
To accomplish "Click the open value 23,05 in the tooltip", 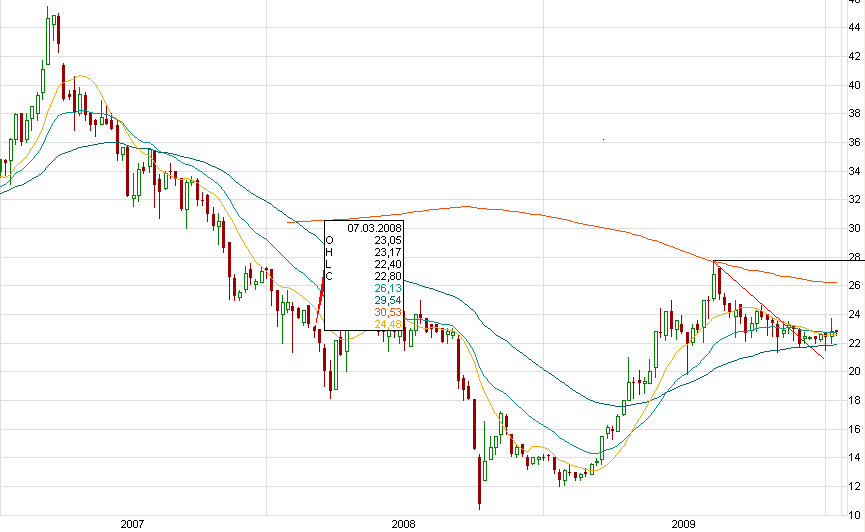I will click(388, 240).
